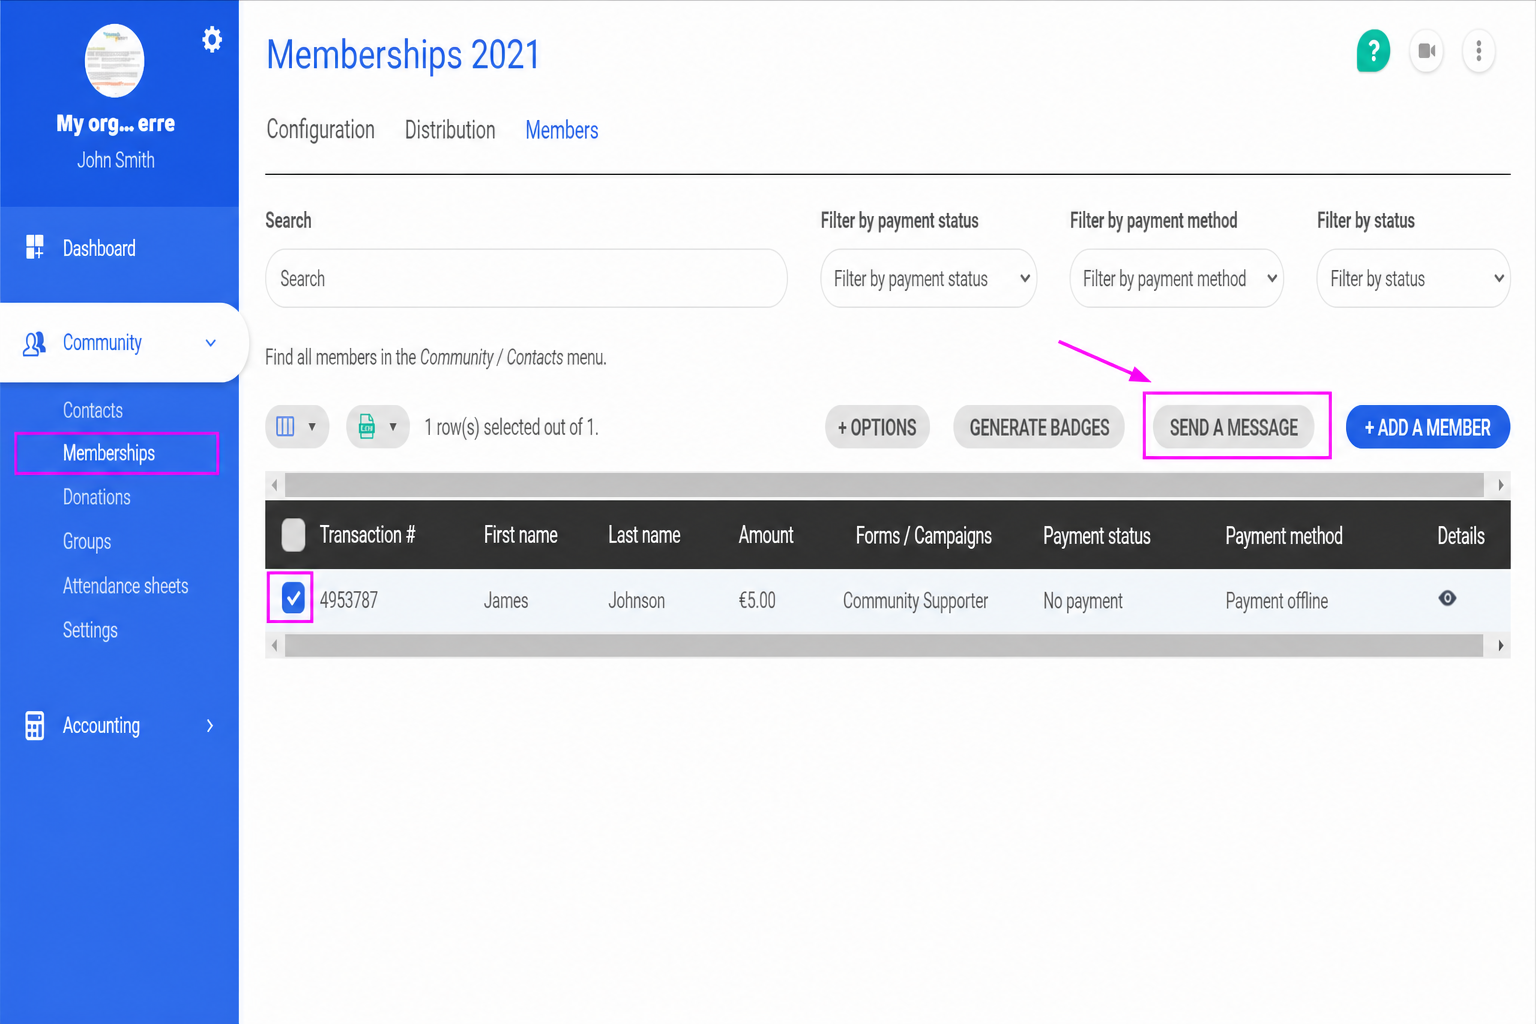
Task: Expand the Filter by status dropdown
Action: point(1413,278)
